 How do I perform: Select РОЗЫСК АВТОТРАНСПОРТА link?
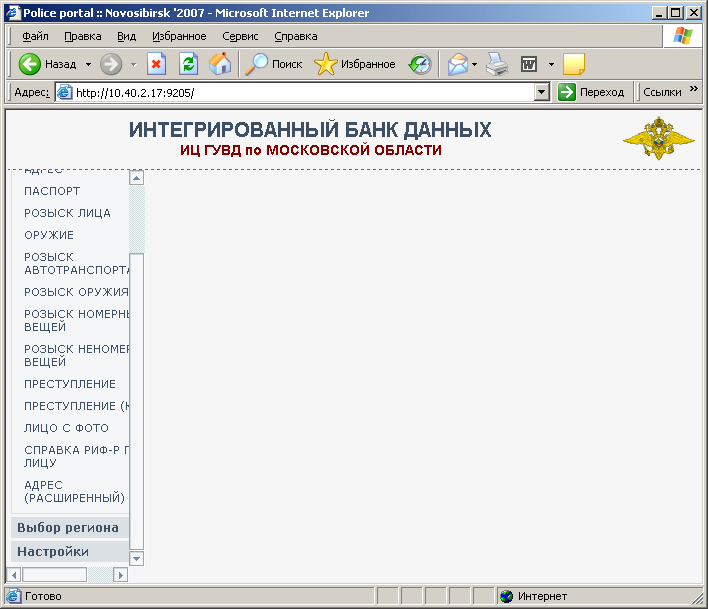(x=76, y=264)
